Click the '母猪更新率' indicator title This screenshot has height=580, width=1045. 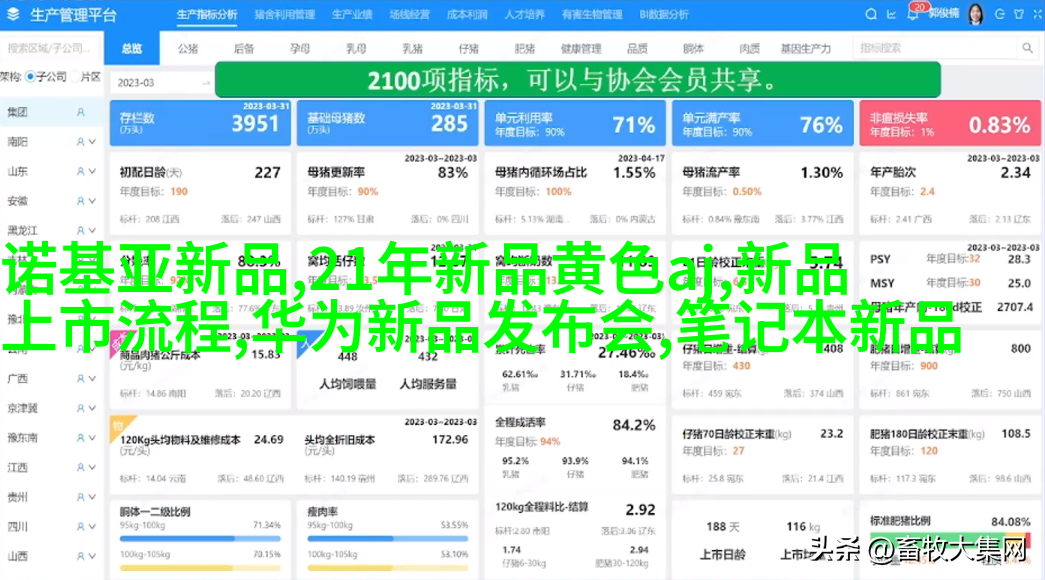(336, 172)
